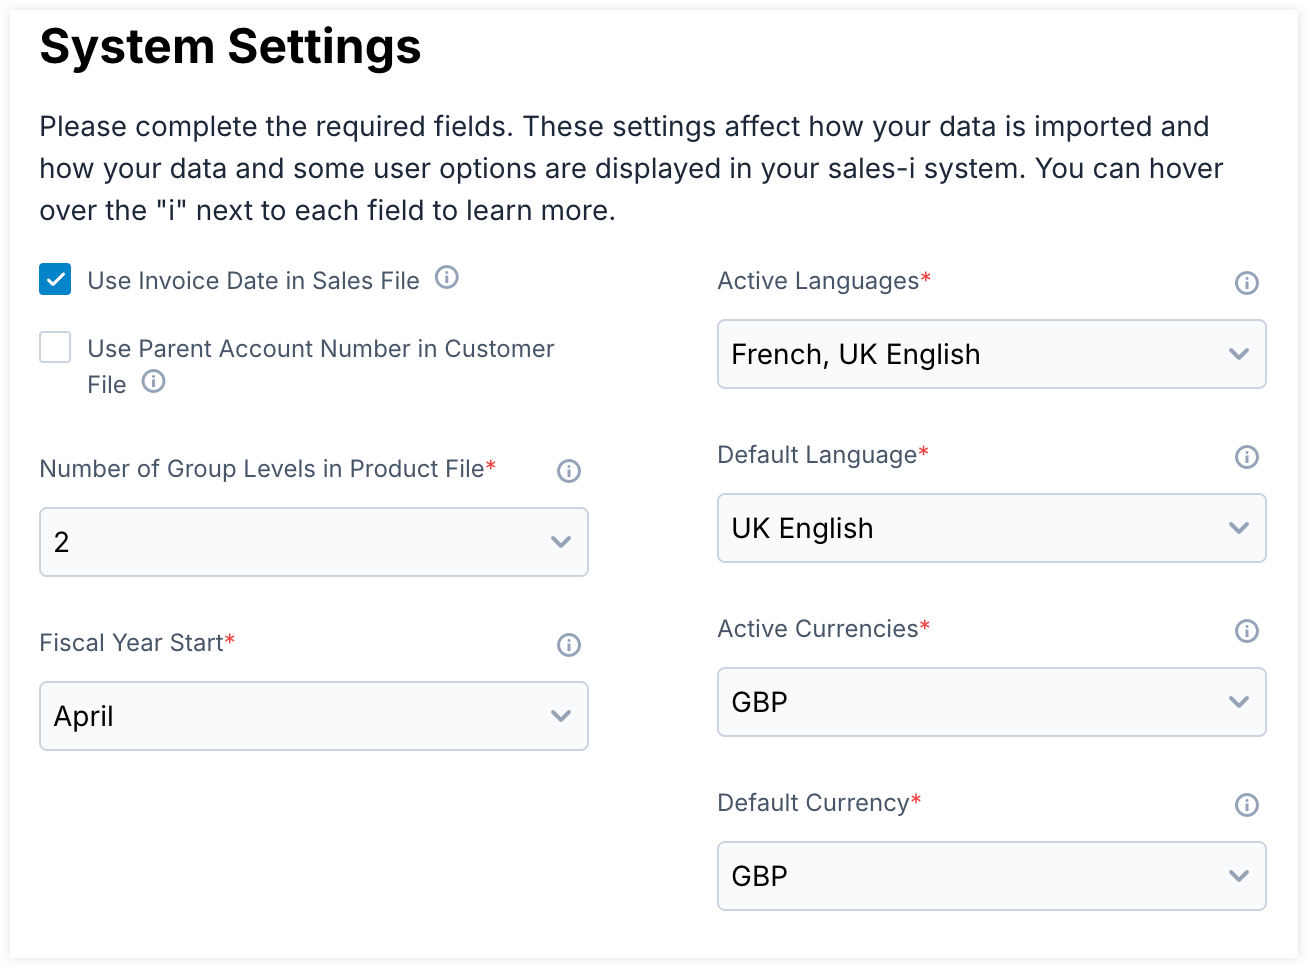Click the Fiscal Year Start info icon

tap(569, 645)
